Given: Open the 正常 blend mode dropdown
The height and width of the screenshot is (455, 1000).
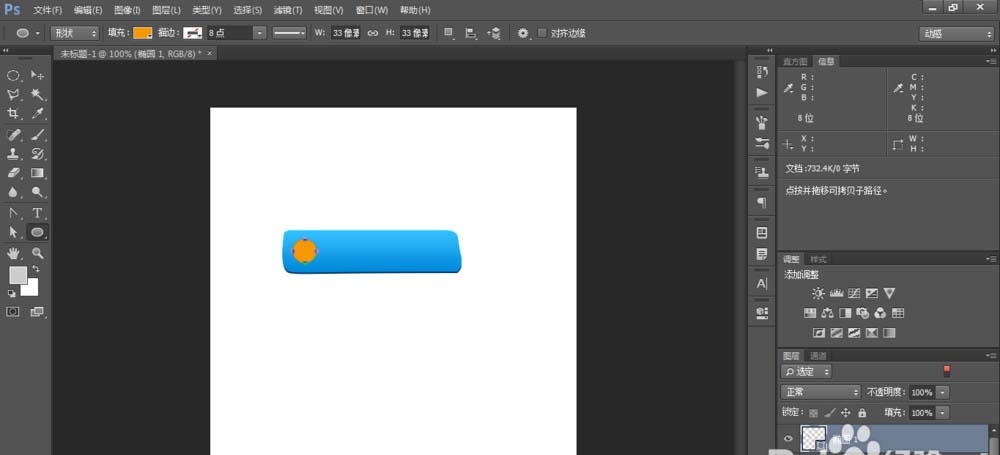Looking at the screenshot, I should pyautogui.click(x=821, y=392).
